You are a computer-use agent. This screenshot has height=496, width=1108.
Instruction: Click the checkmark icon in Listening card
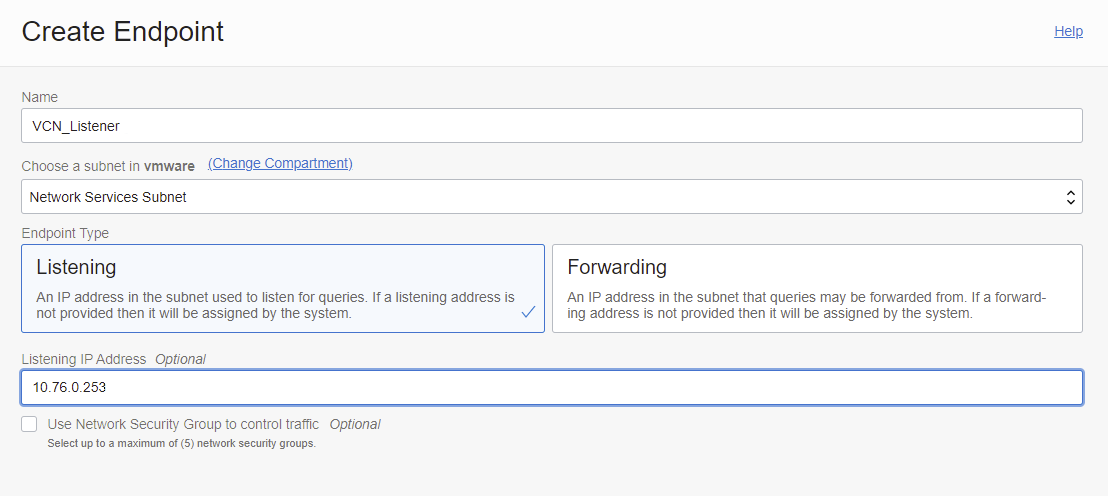pyautogui.click(x=528, y=313)
